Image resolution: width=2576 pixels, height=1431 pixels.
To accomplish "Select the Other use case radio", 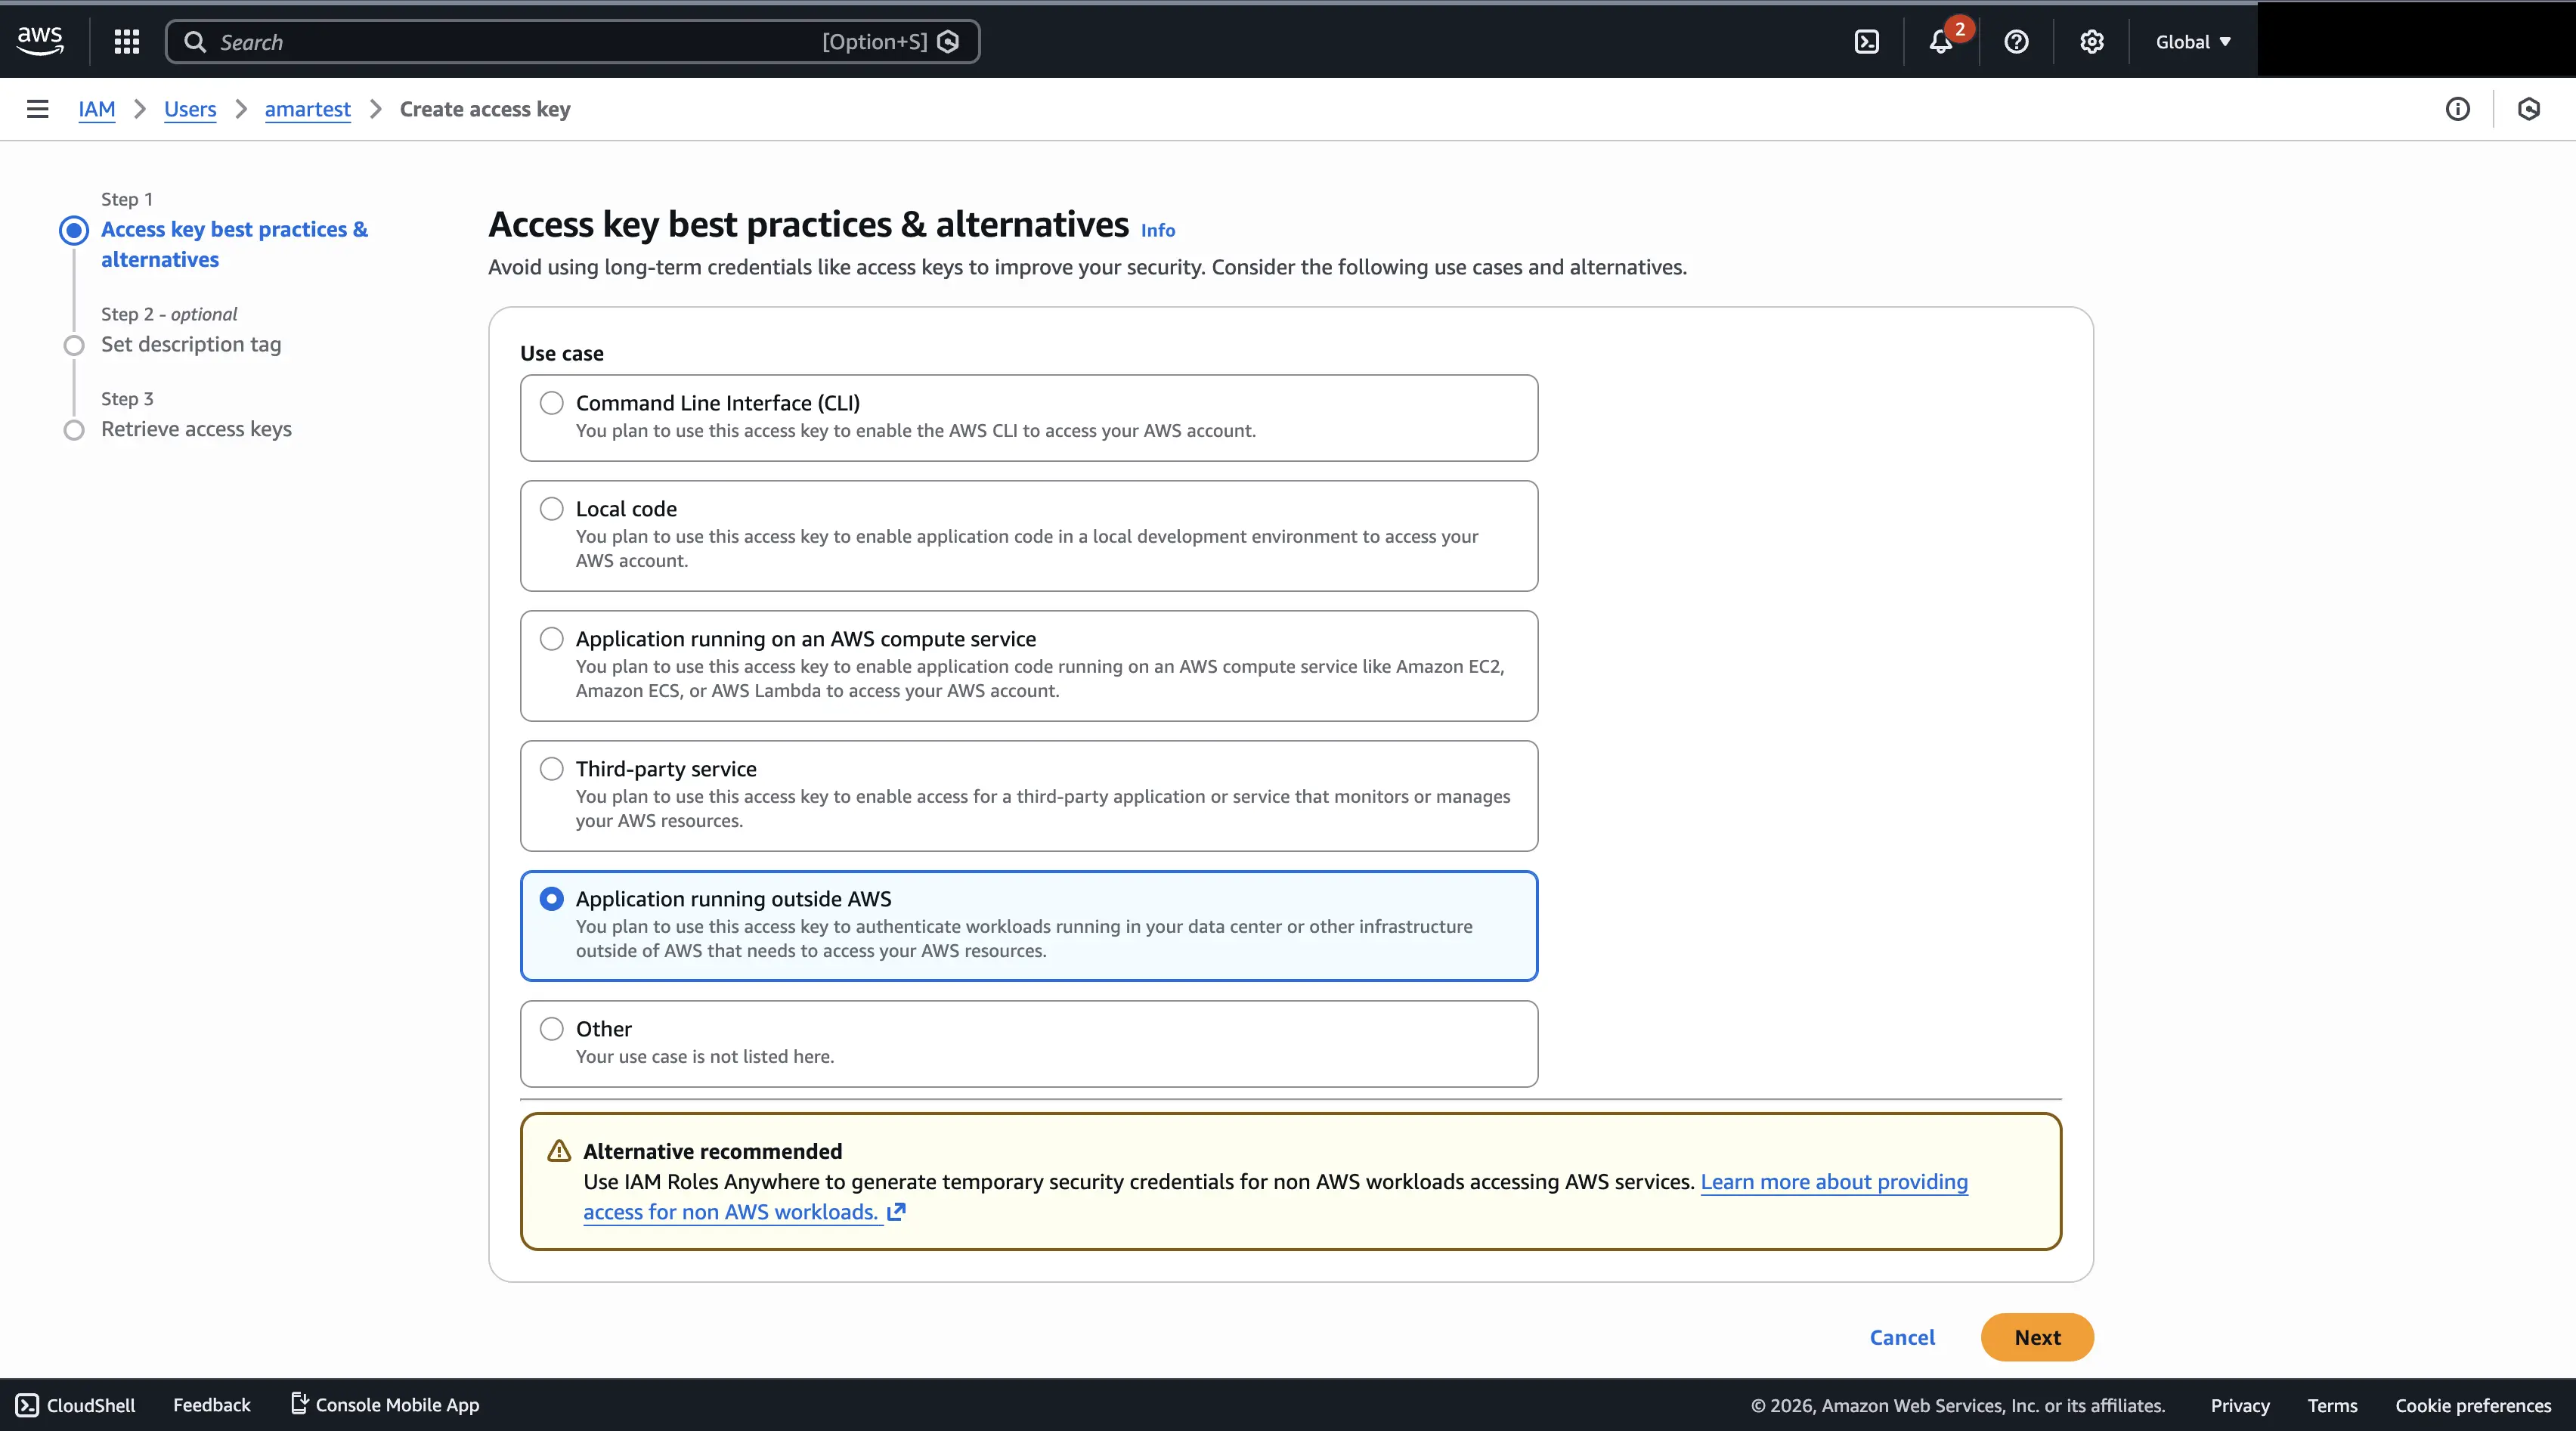I will tap(552, 1029).
